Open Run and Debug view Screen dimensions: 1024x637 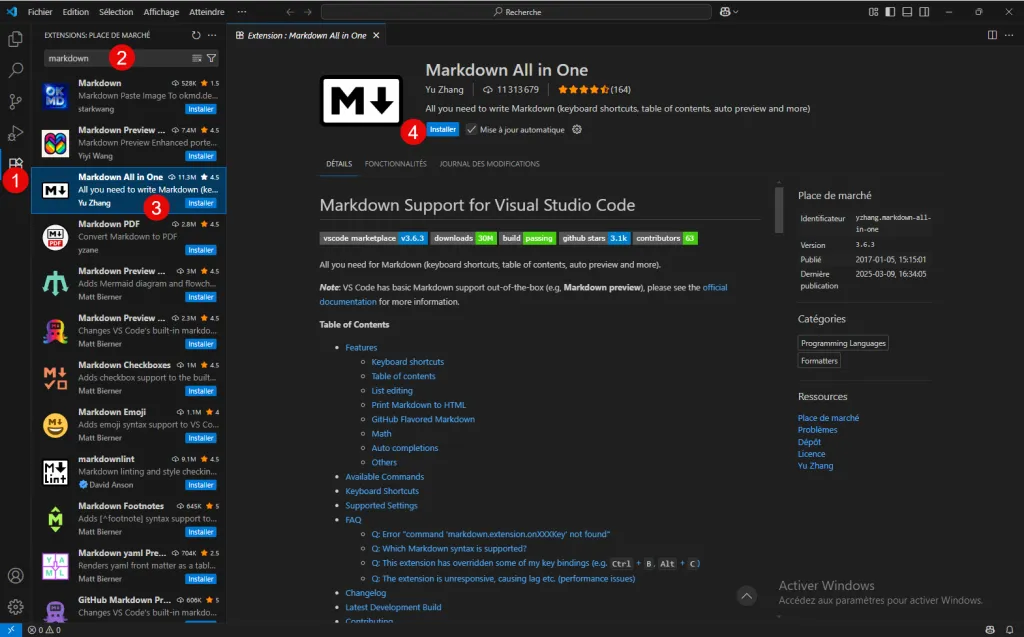[16, 133]
